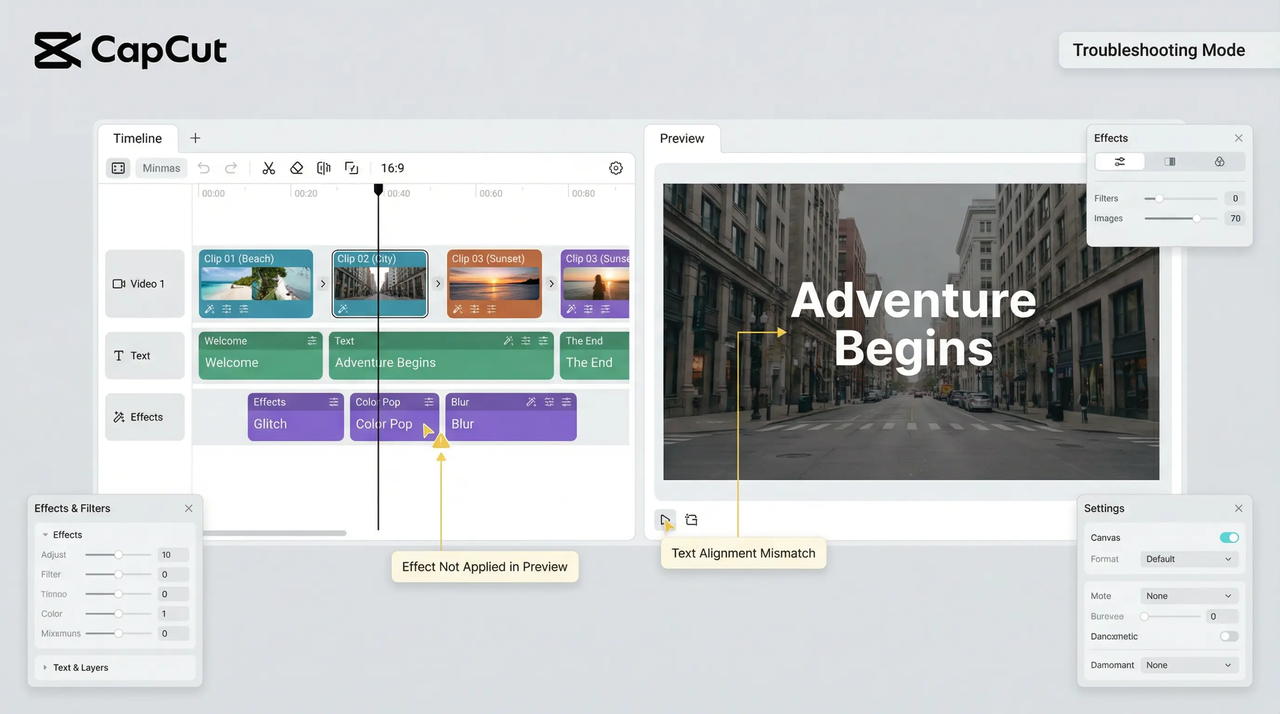Click the Color value field showing 1

173,614
